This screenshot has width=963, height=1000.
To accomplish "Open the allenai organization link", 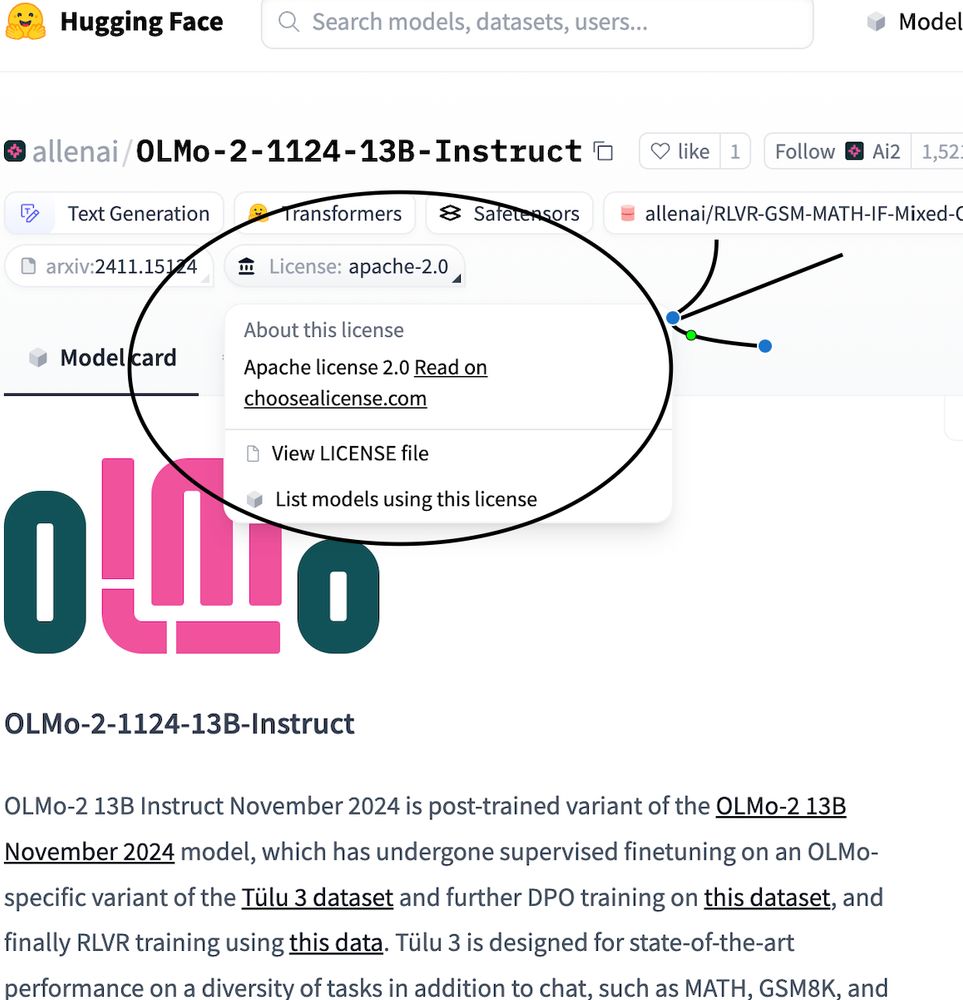I will (75, 152).
